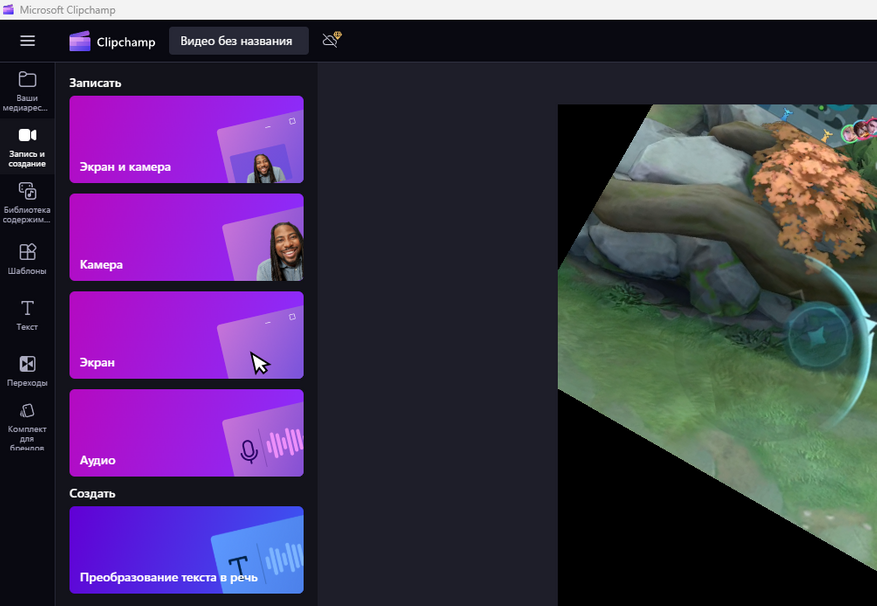Start "Аудио" recording card
This screenshot has width=877, height=606.
click(x=186, y=433)
